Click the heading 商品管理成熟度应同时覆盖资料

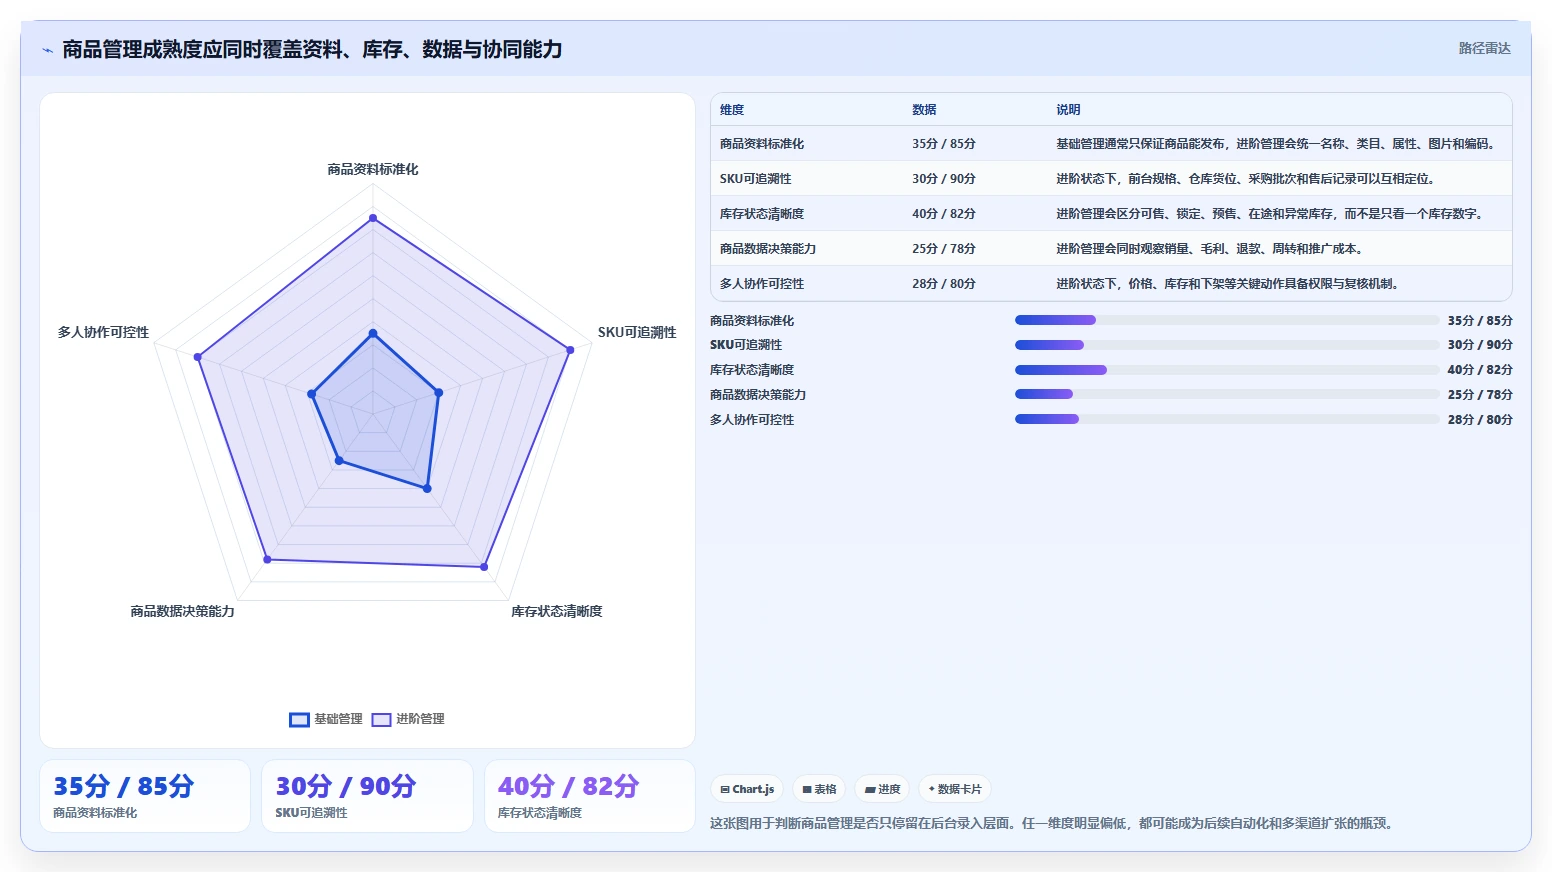pyautogui.click(x=312, y=49)
